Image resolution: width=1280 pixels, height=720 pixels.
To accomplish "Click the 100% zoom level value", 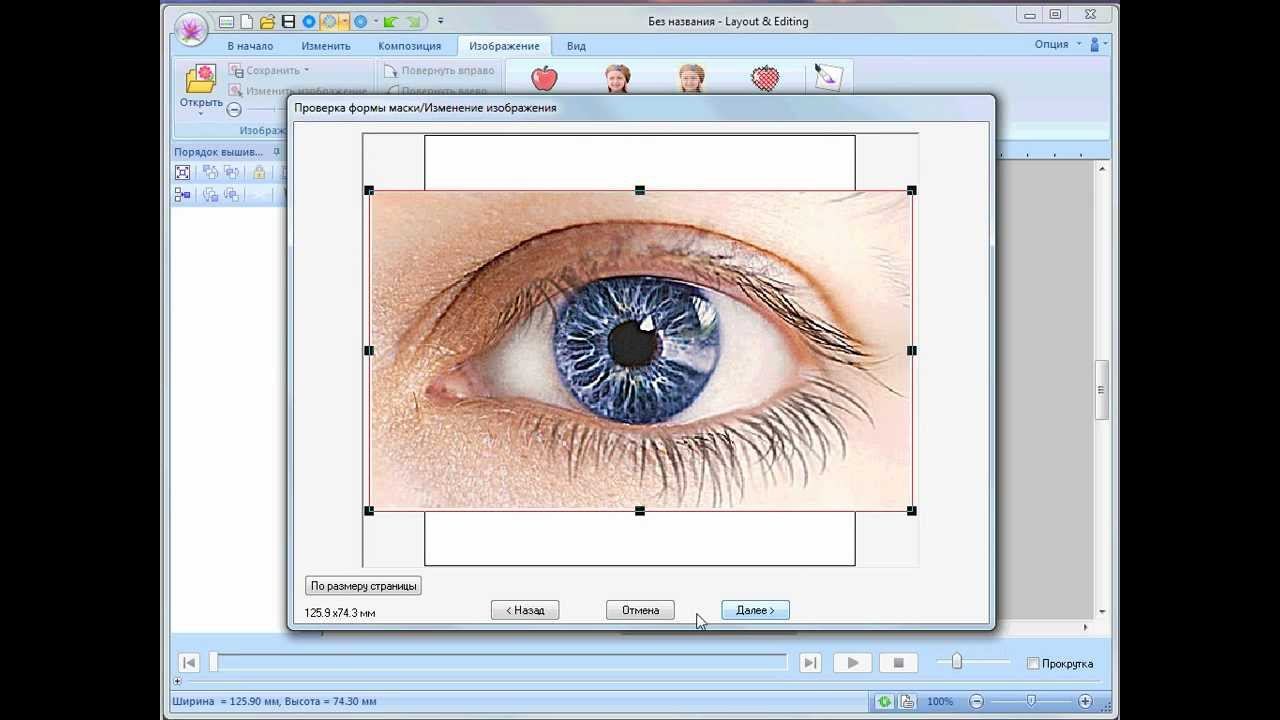I will click(x=940, y=702).
